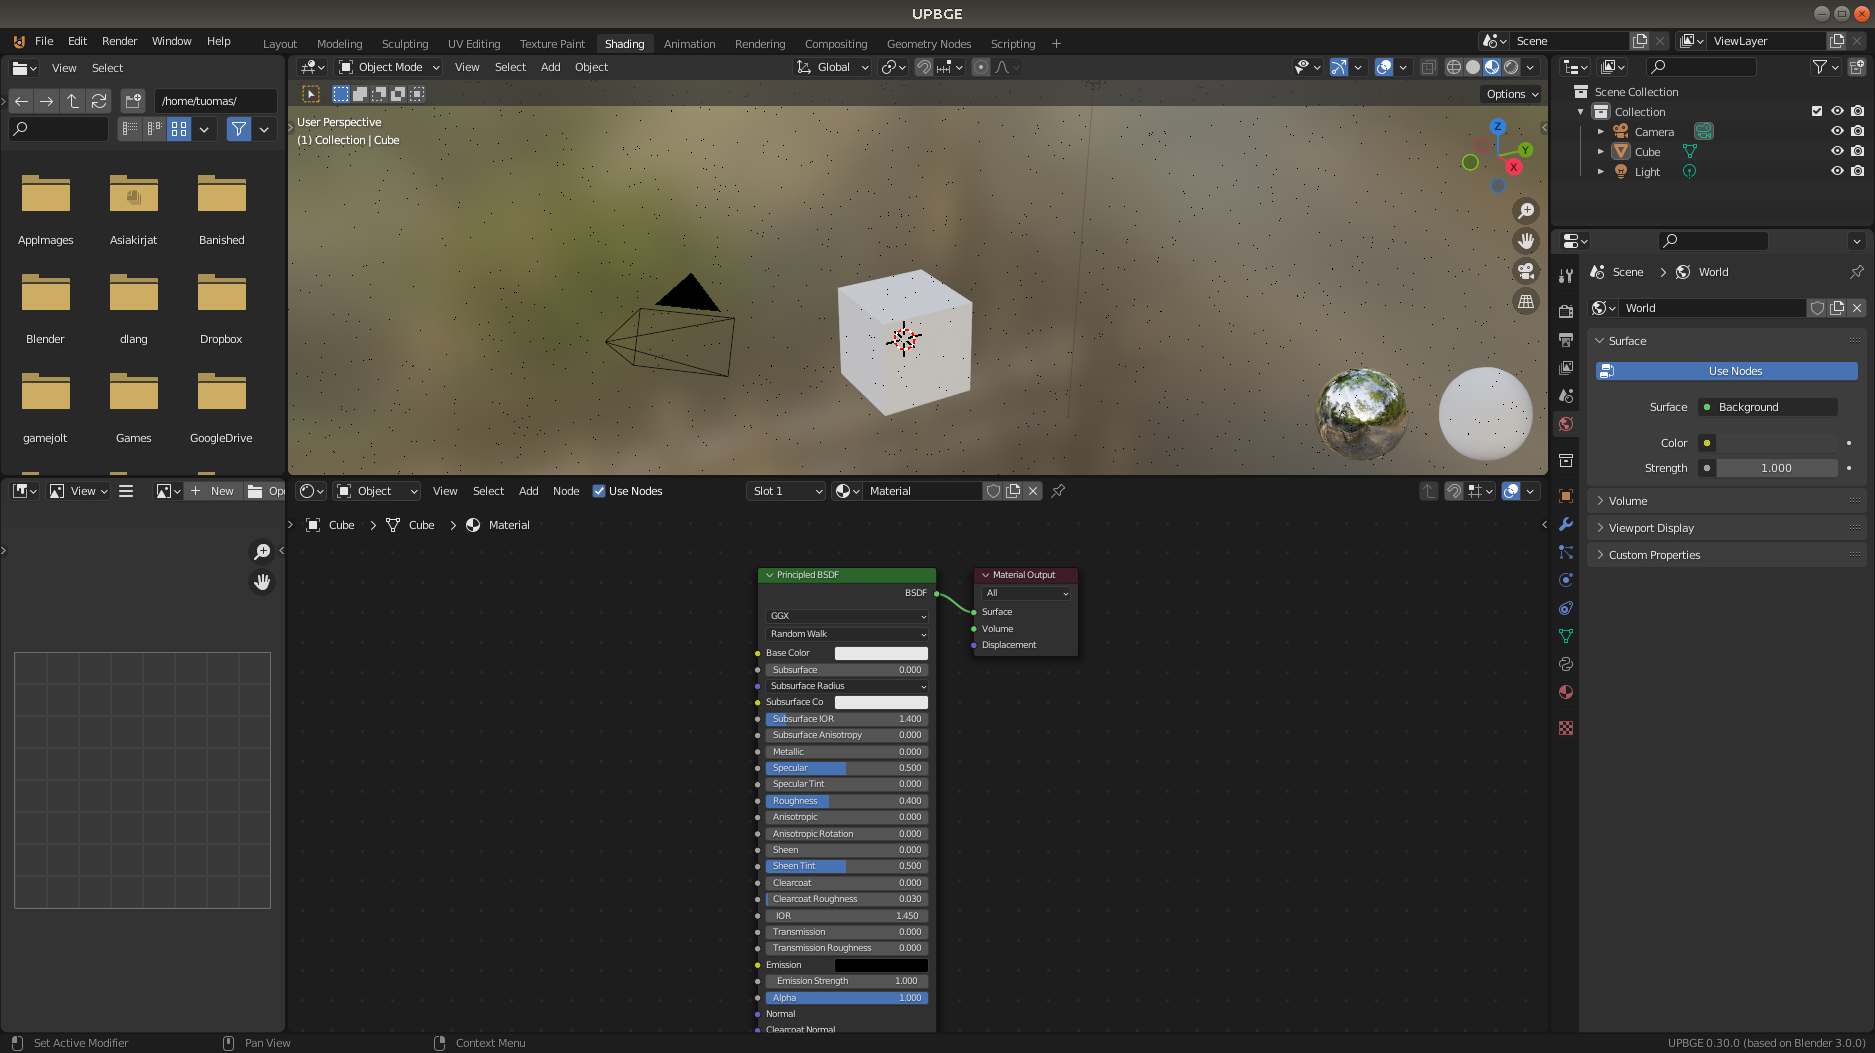Viewport: 1875px width, 1053px height.
Task: Click the pin icon in node editor header
Action: click(x=1058, y=491)
